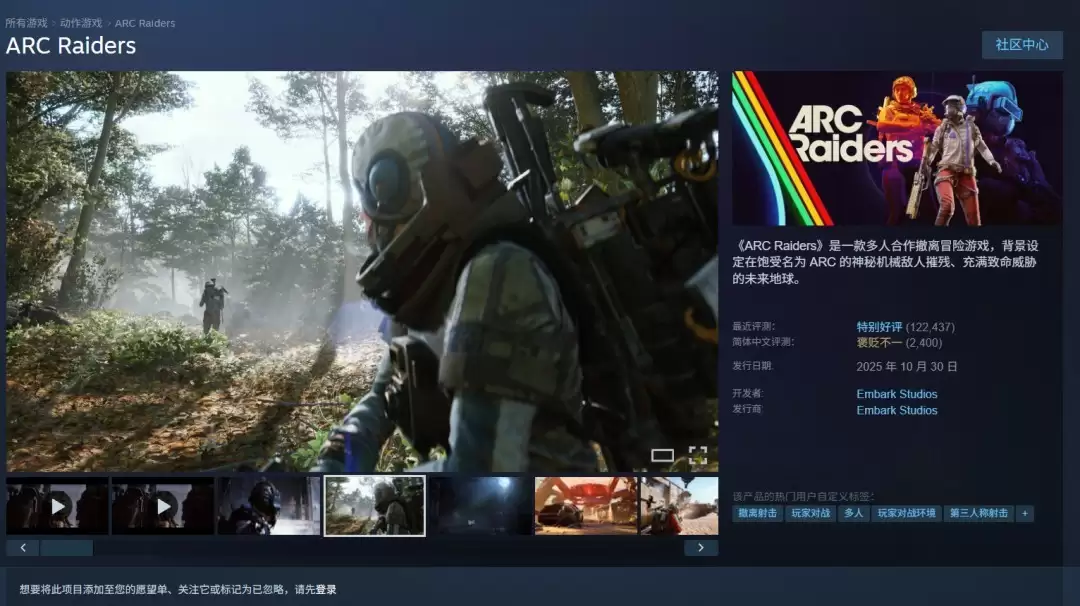Open the Embark Studios developer link
The height and width of the screenshot is (606, 1080).
pyautogui.click(x=895, y=393)
